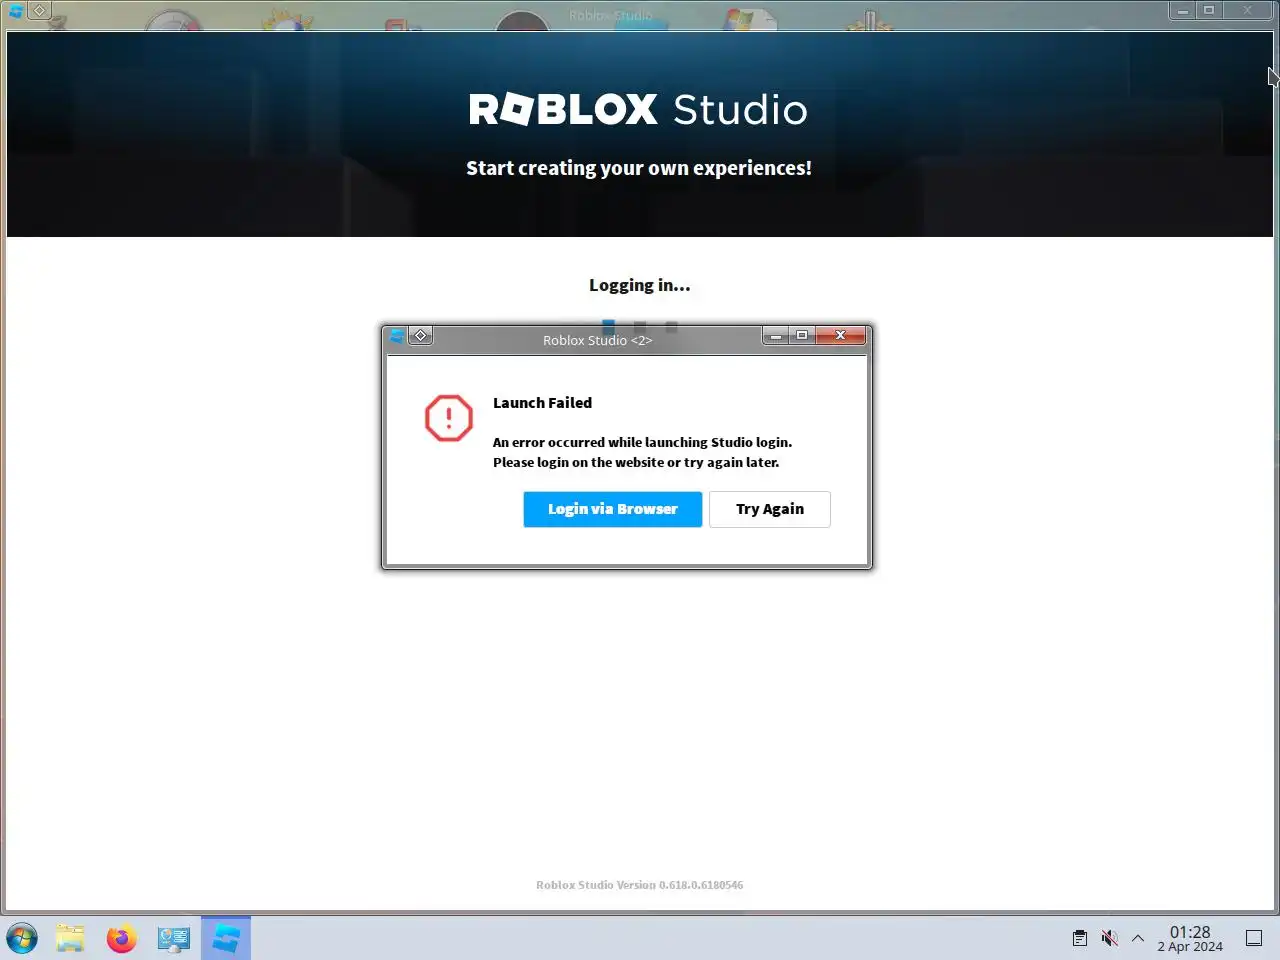This screenshot has width=1280, height=960.
Task: Open the clipboard tray icon
Action: [1080, 938]
